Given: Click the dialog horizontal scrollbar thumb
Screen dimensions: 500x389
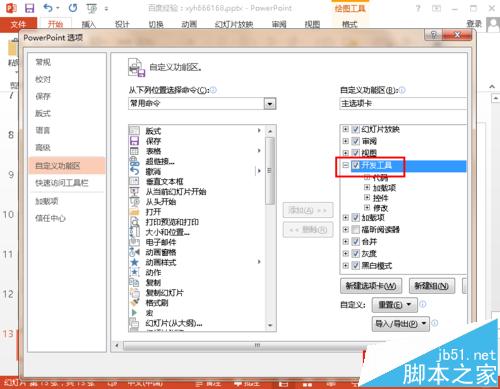Looking at the screenshot, I should click(257, 346).
